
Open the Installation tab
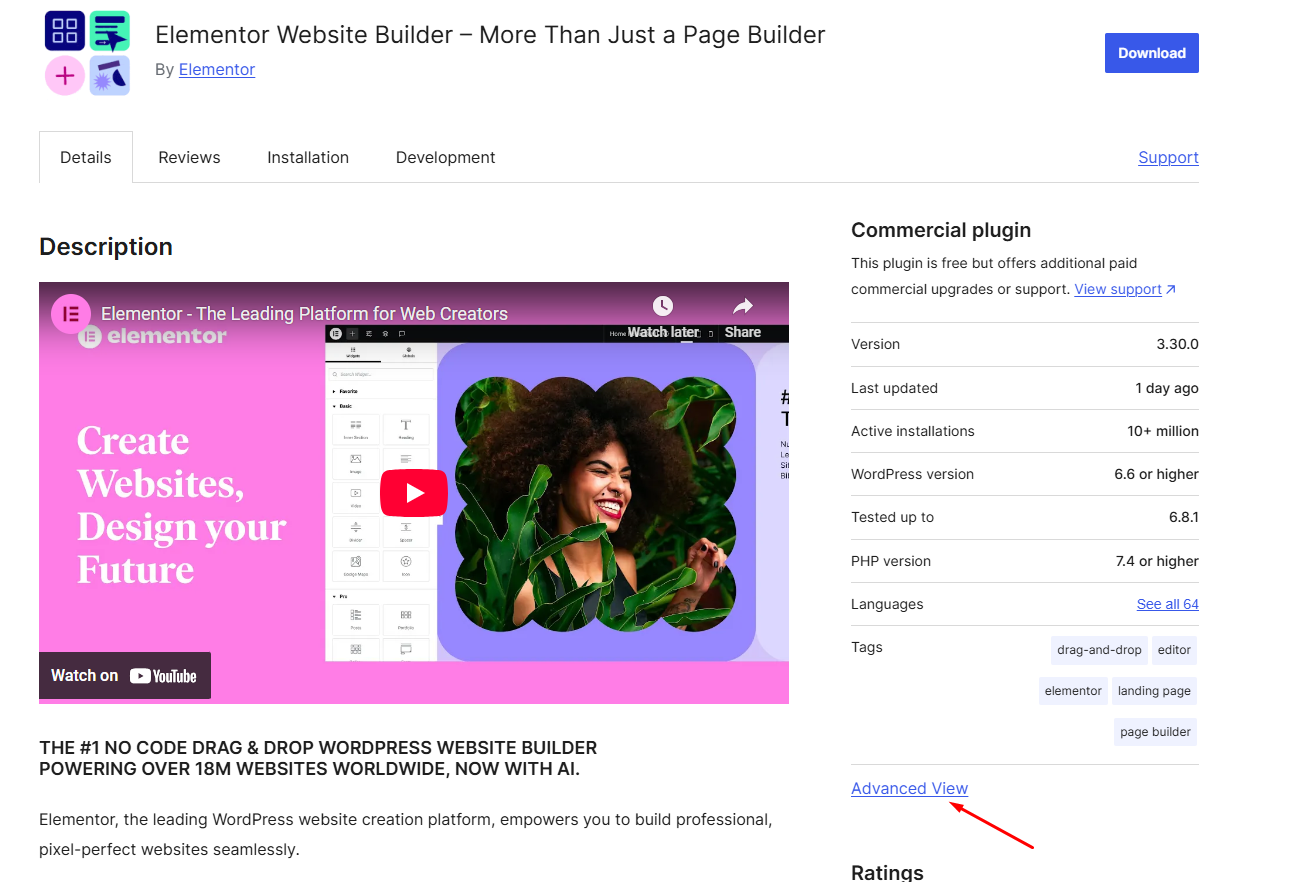[308, 157]
